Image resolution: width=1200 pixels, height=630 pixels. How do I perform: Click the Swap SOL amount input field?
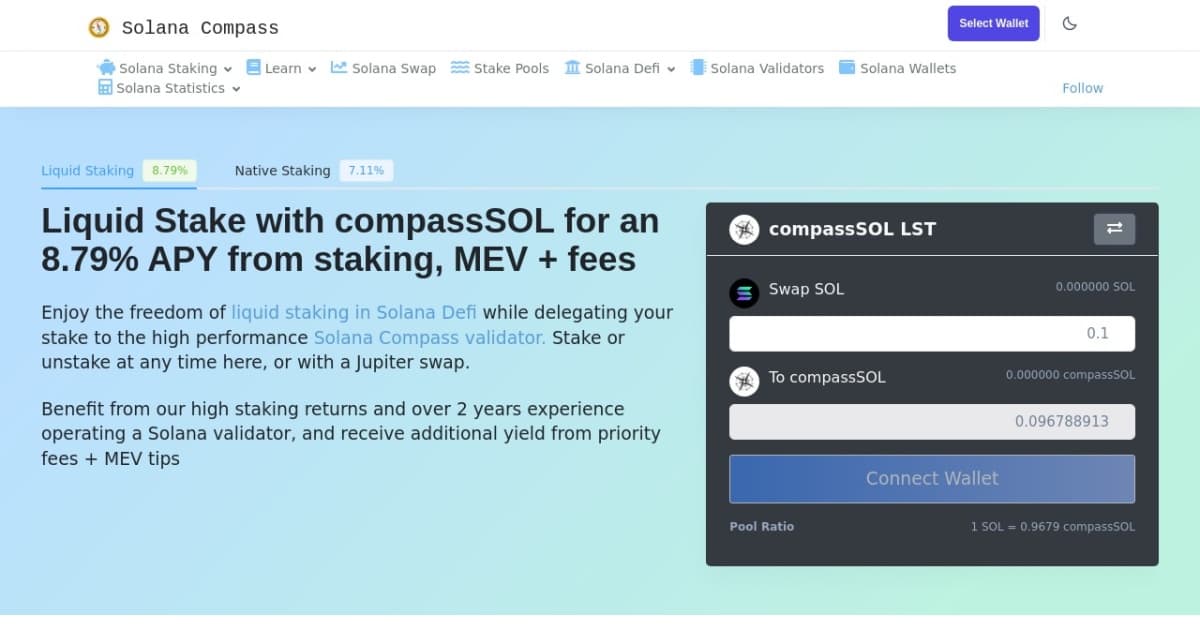[x=932, y=334]
